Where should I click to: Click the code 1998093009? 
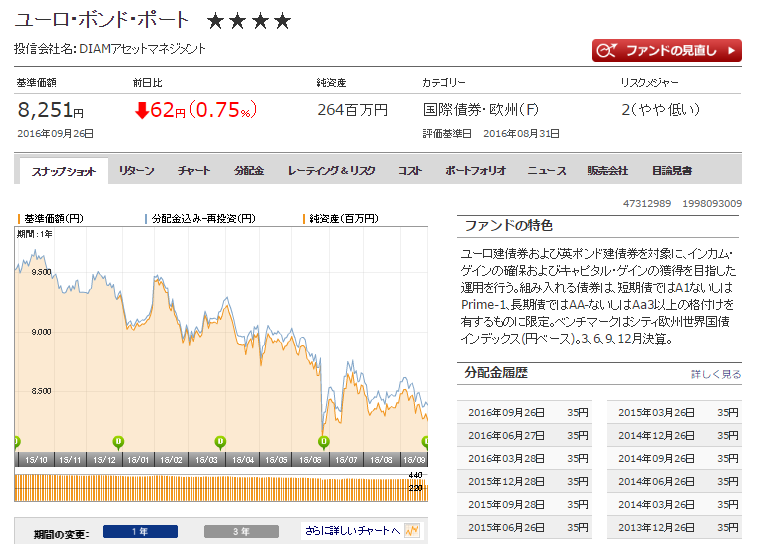(712, 203)
